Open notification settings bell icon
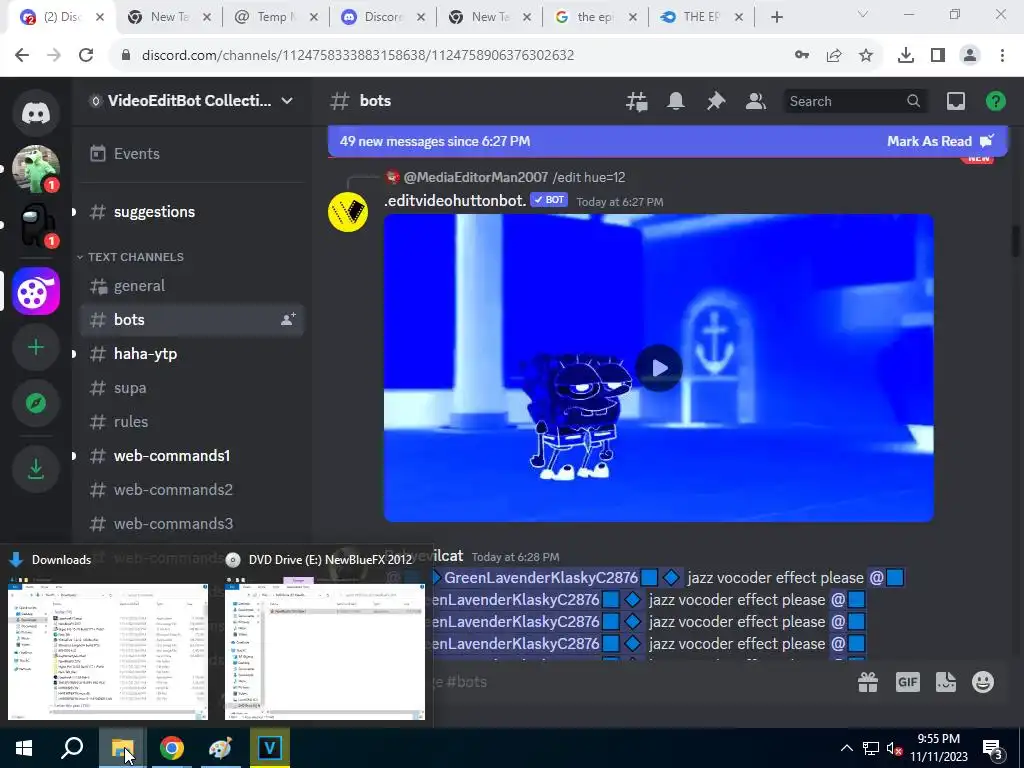 coord(676,101)
